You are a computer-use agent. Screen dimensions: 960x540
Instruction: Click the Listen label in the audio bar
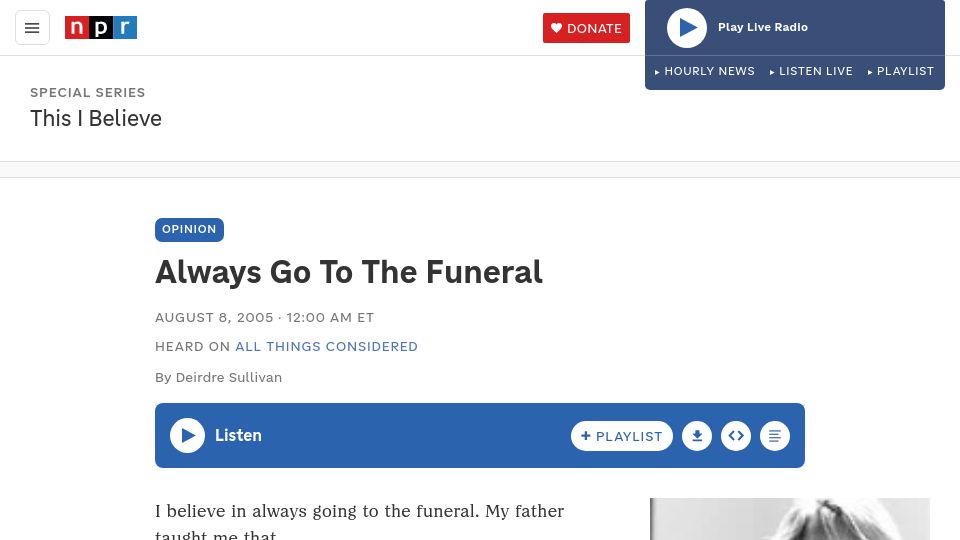point(238,435)
